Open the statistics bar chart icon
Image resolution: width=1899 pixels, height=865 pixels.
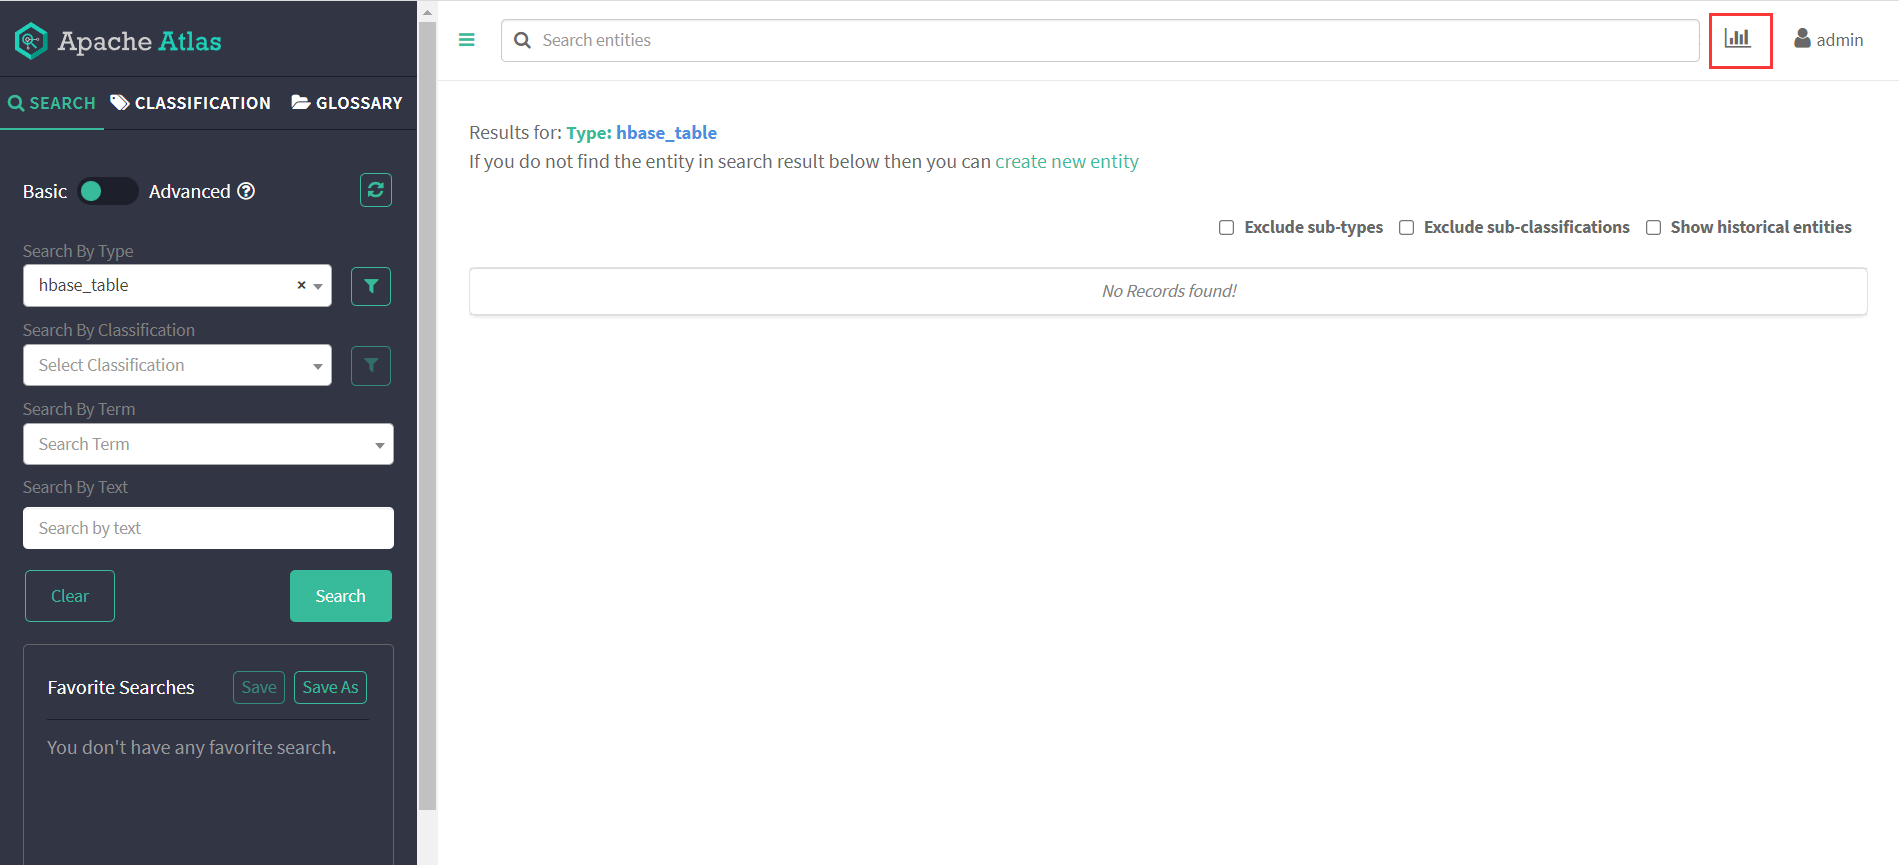pyautogui.click(x=1738, y=39)
